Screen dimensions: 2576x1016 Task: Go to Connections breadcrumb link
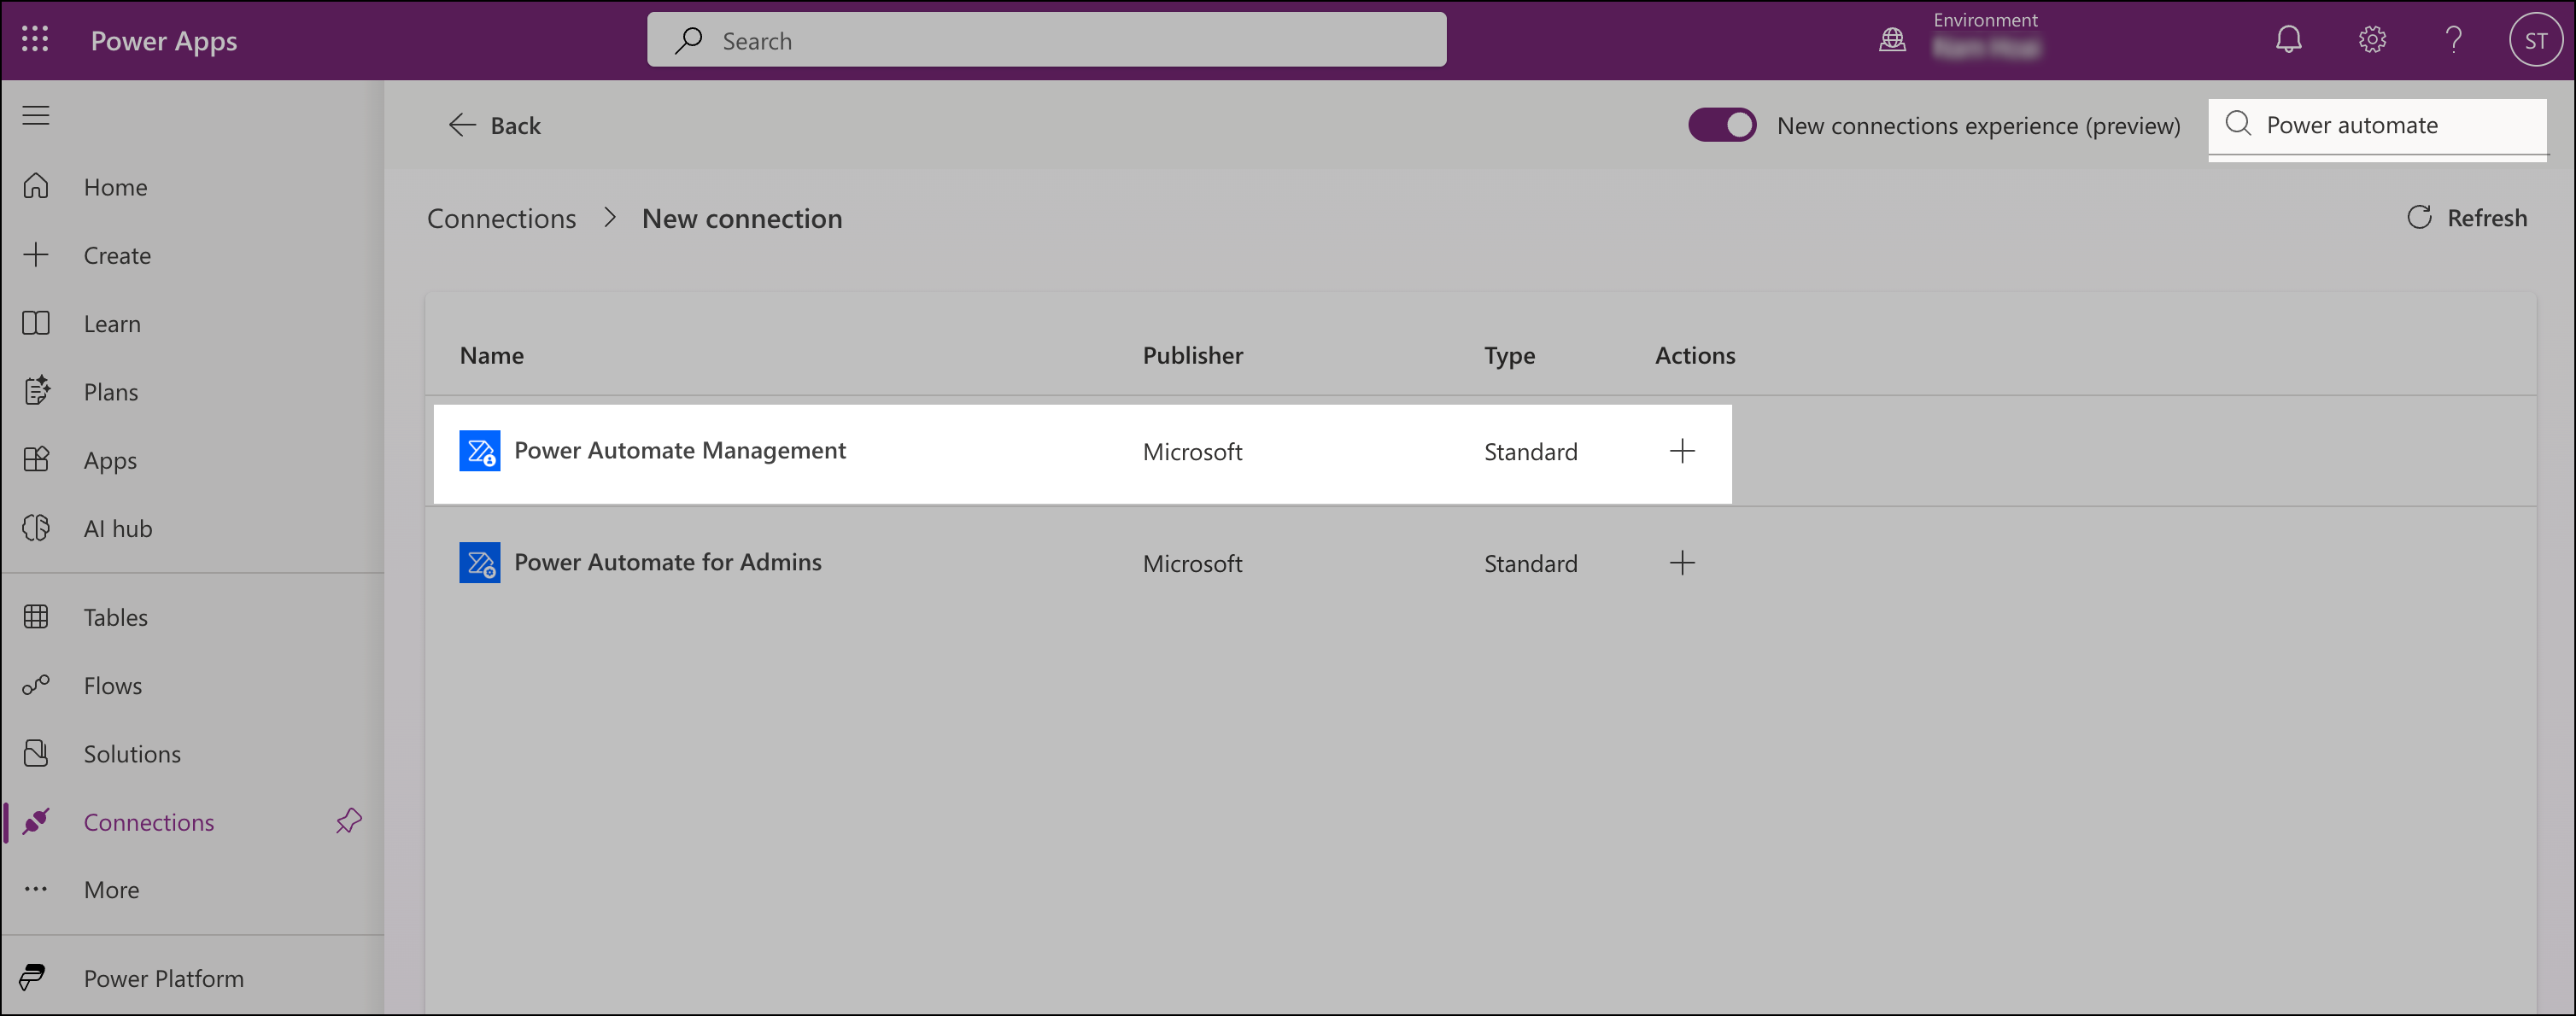click(502, 218)
